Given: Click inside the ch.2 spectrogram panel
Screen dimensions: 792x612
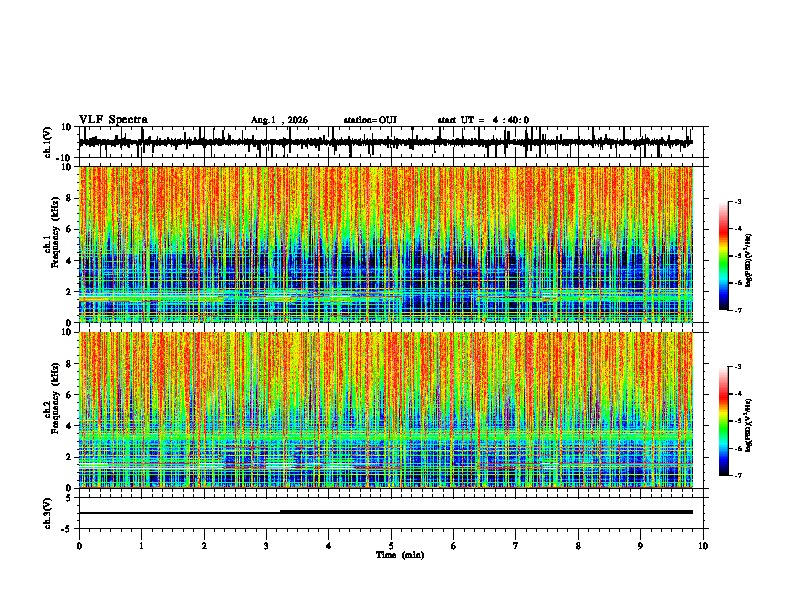Looking at the screenshot, I should coord(386,410).
